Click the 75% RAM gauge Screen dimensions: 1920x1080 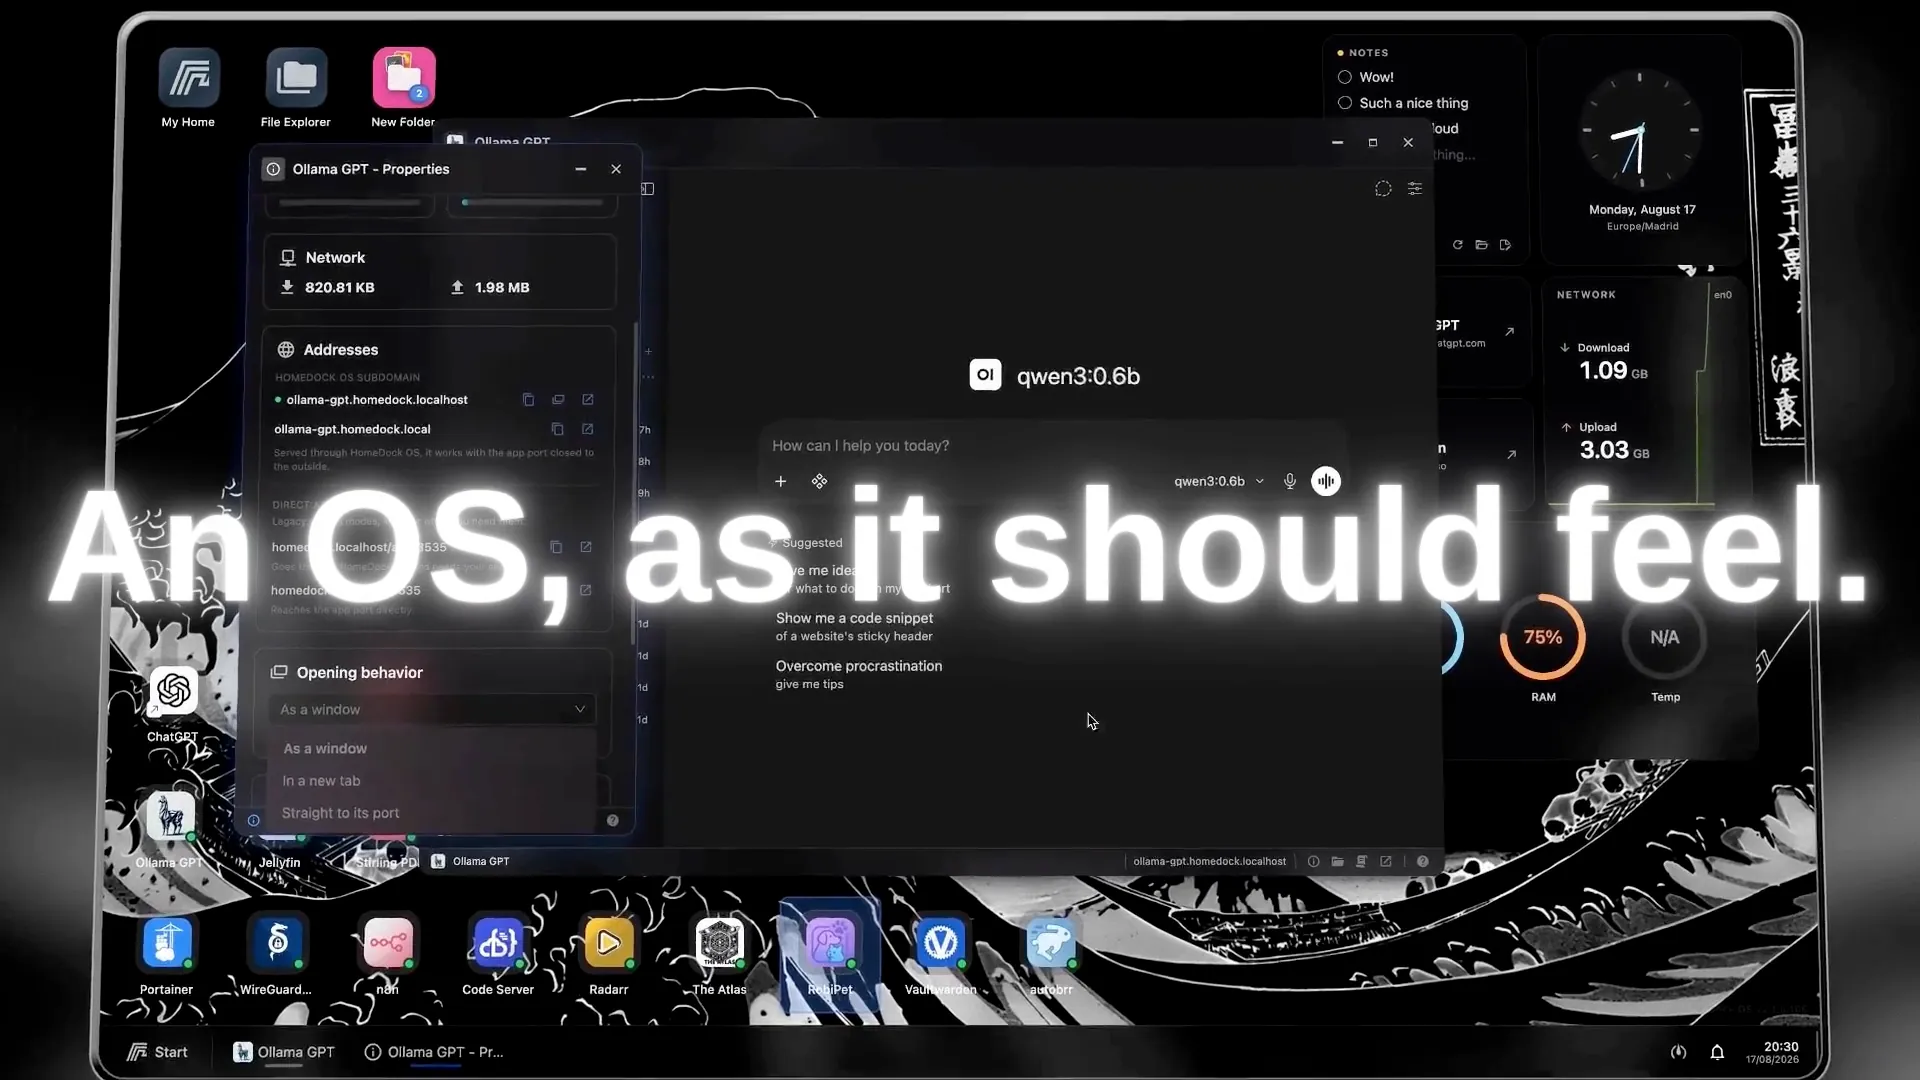point(1543,638)
